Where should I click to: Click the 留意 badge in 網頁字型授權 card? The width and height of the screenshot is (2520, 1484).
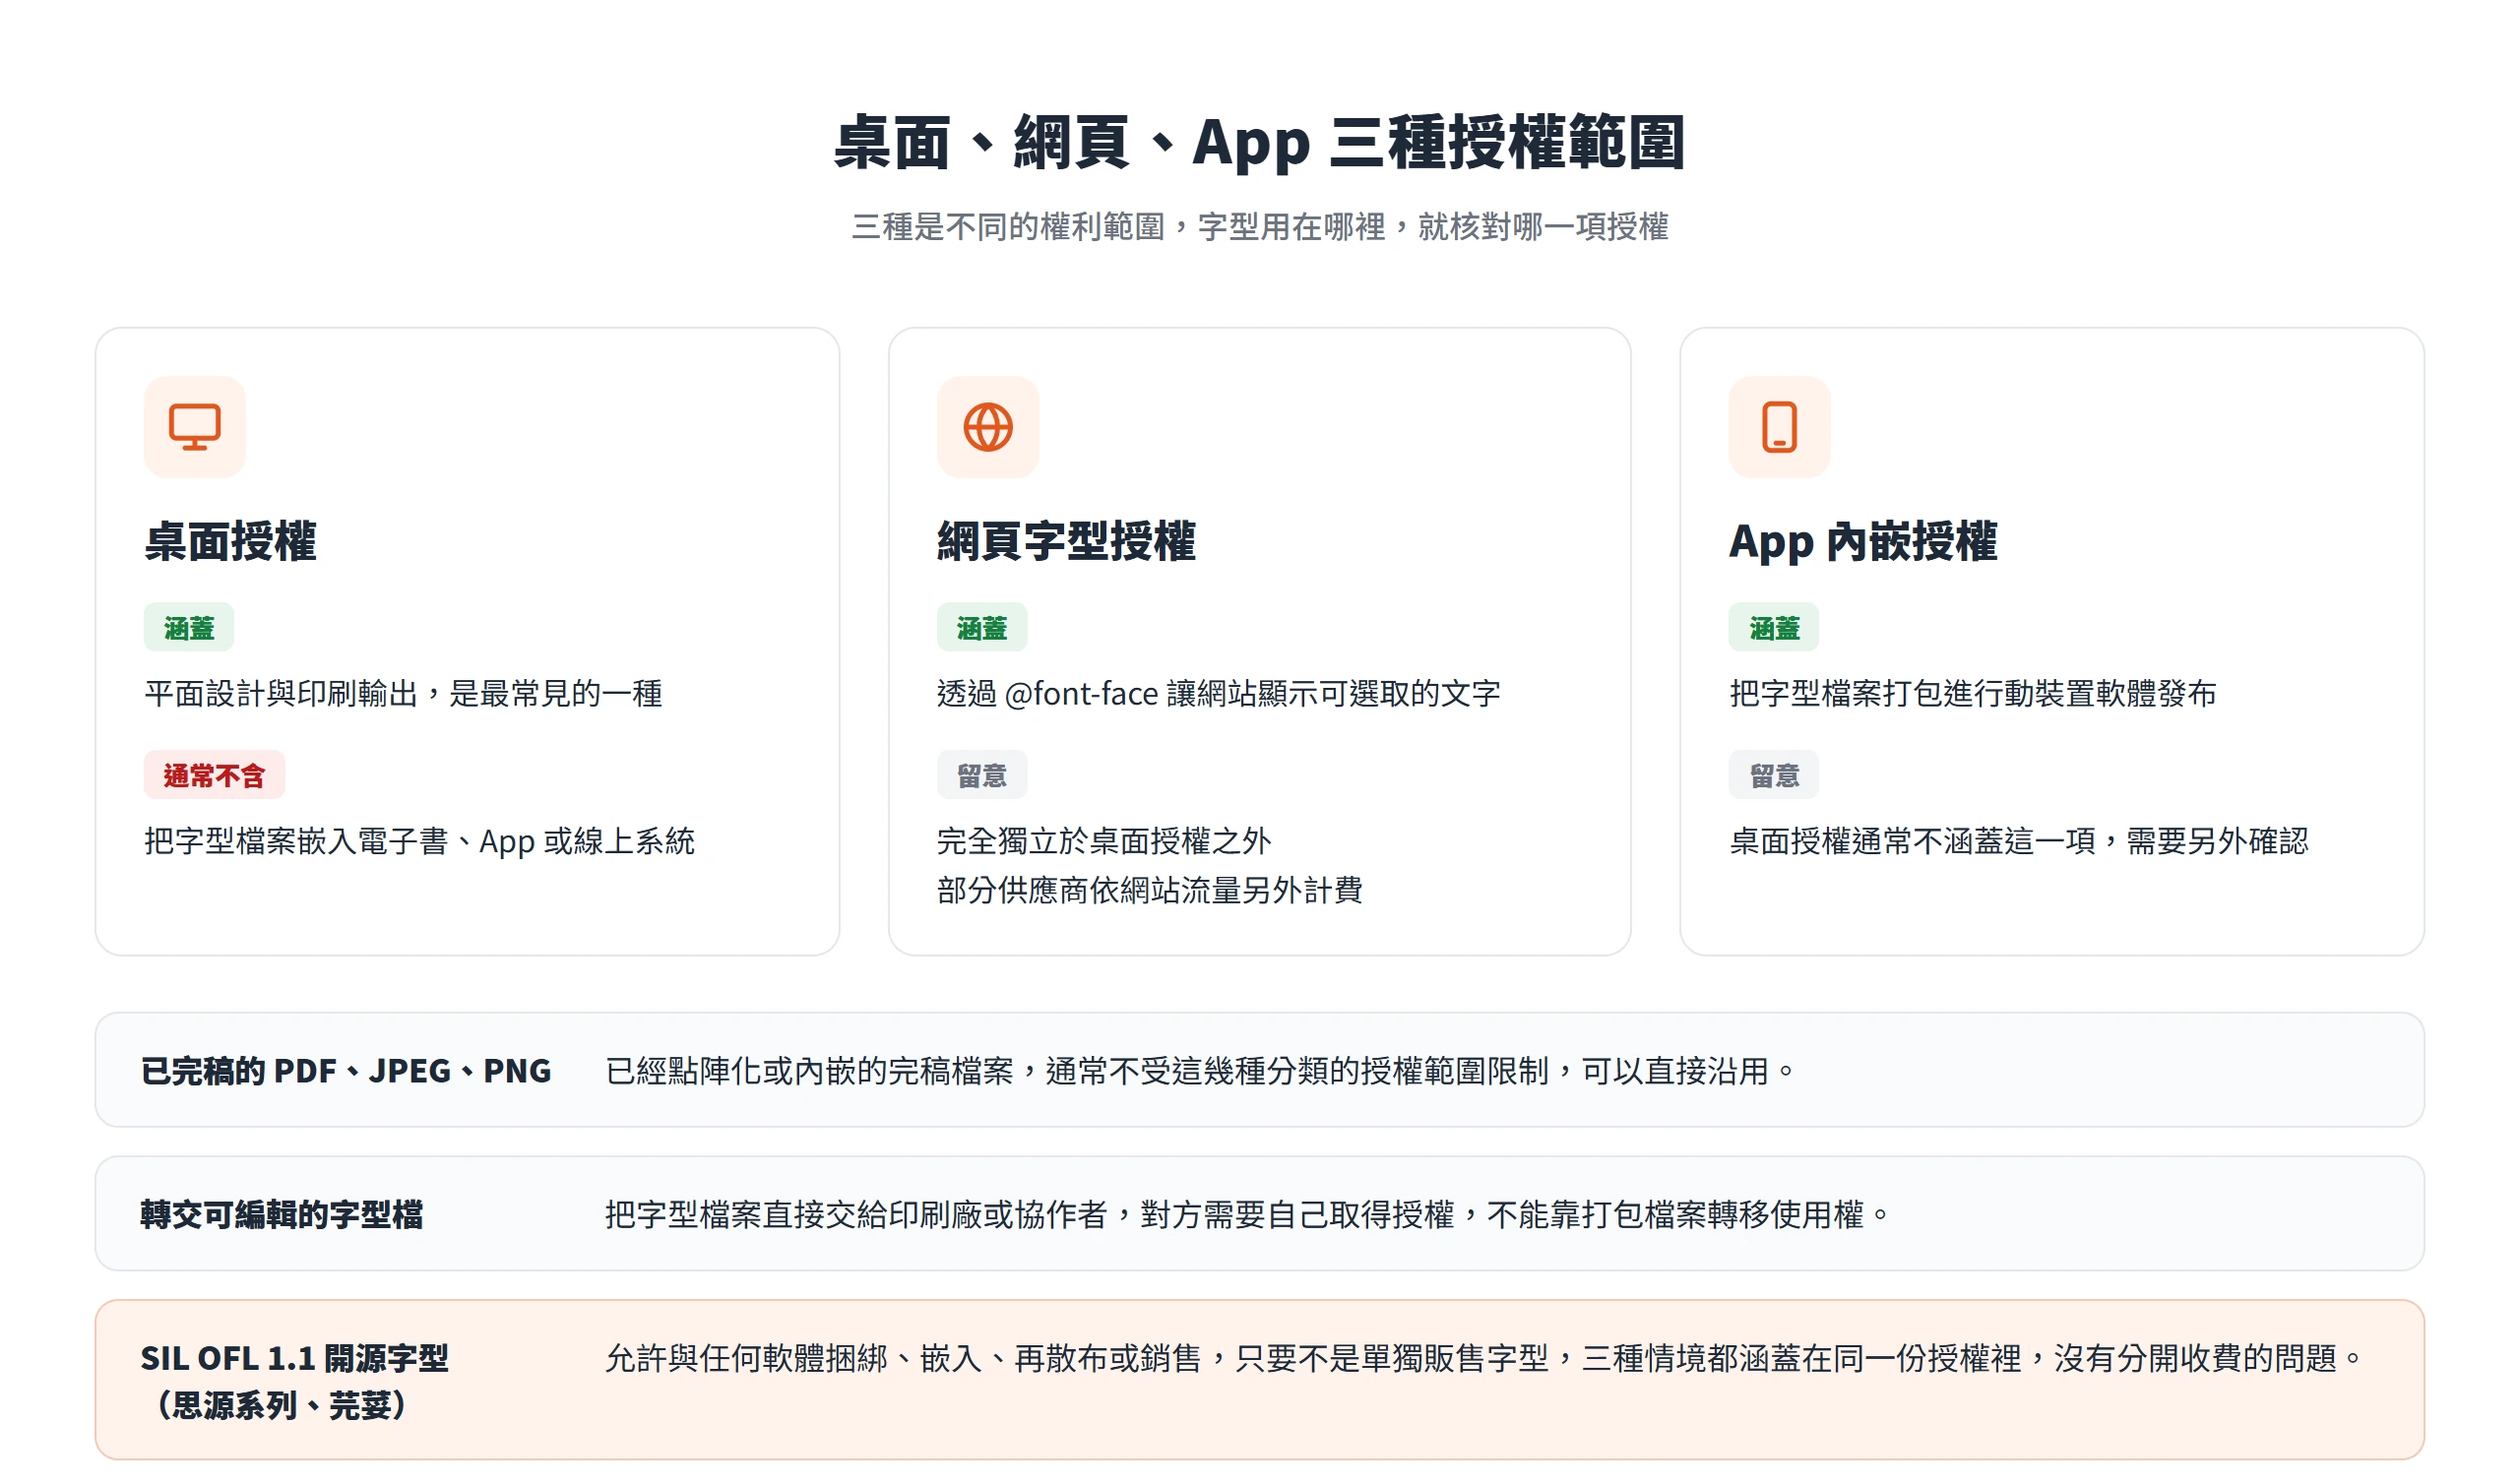click(x=982, y=775)
